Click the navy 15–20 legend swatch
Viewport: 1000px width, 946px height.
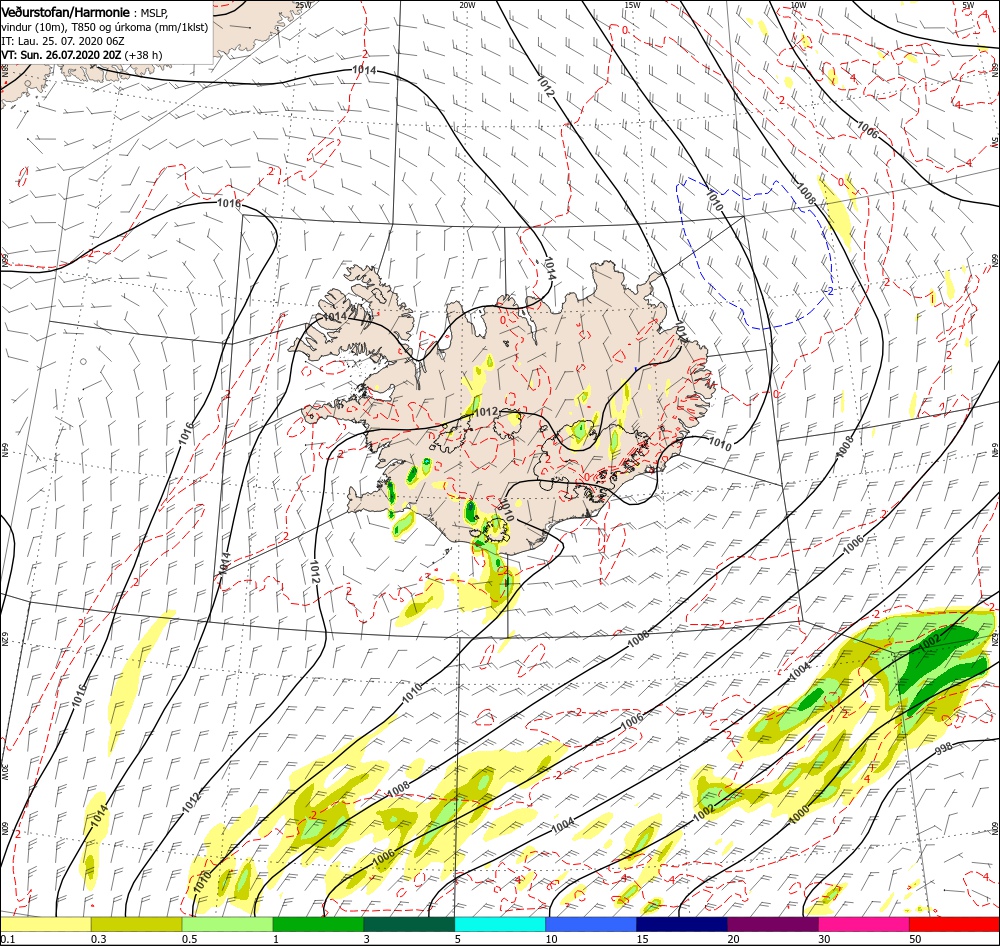tap(682, 924)
